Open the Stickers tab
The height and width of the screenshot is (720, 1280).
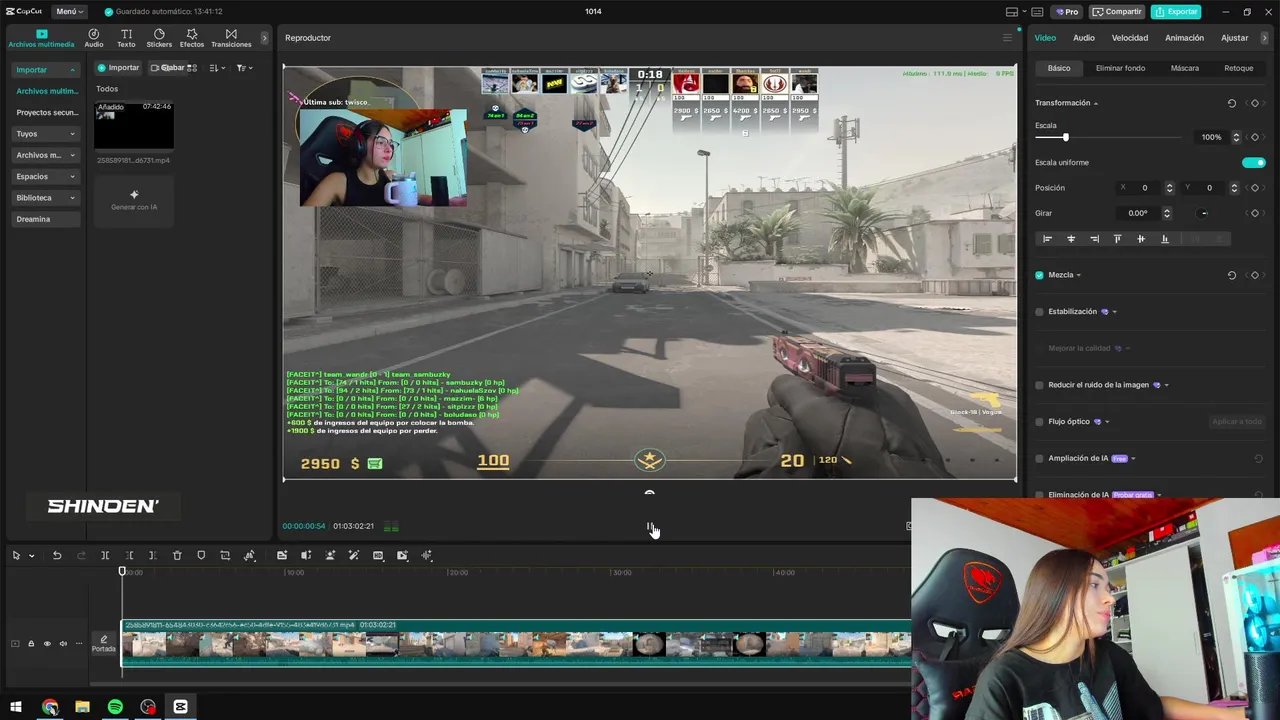(x=159, y=38)
